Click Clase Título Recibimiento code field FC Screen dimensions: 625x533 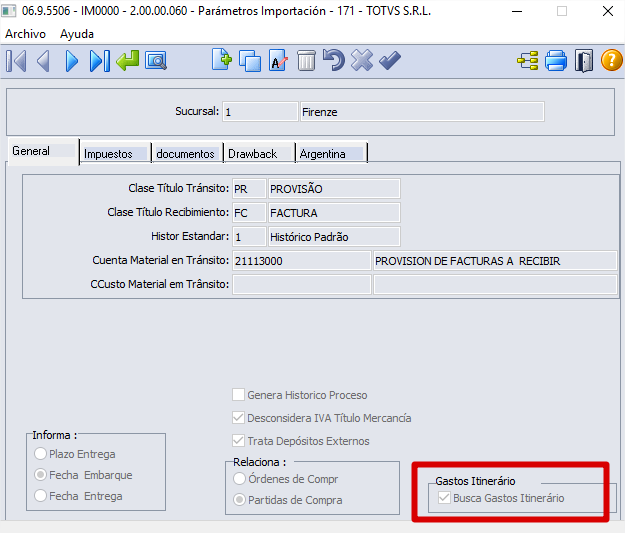(x=249, y=213)
